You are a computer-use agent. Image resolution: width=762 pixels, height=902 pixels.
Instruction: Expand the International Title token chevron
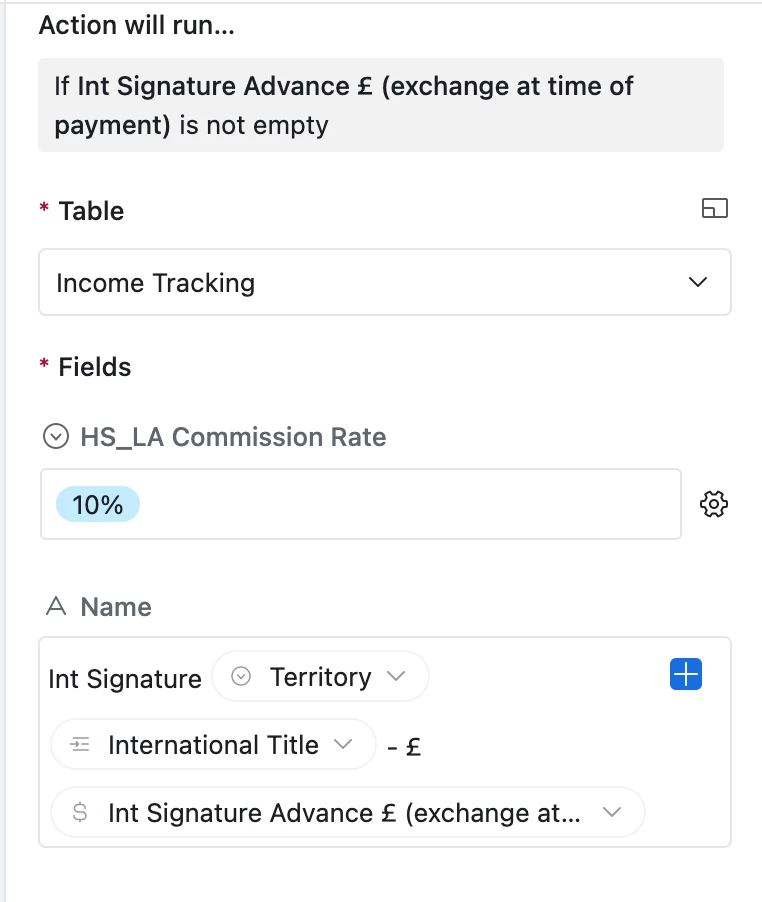point(343,744)
